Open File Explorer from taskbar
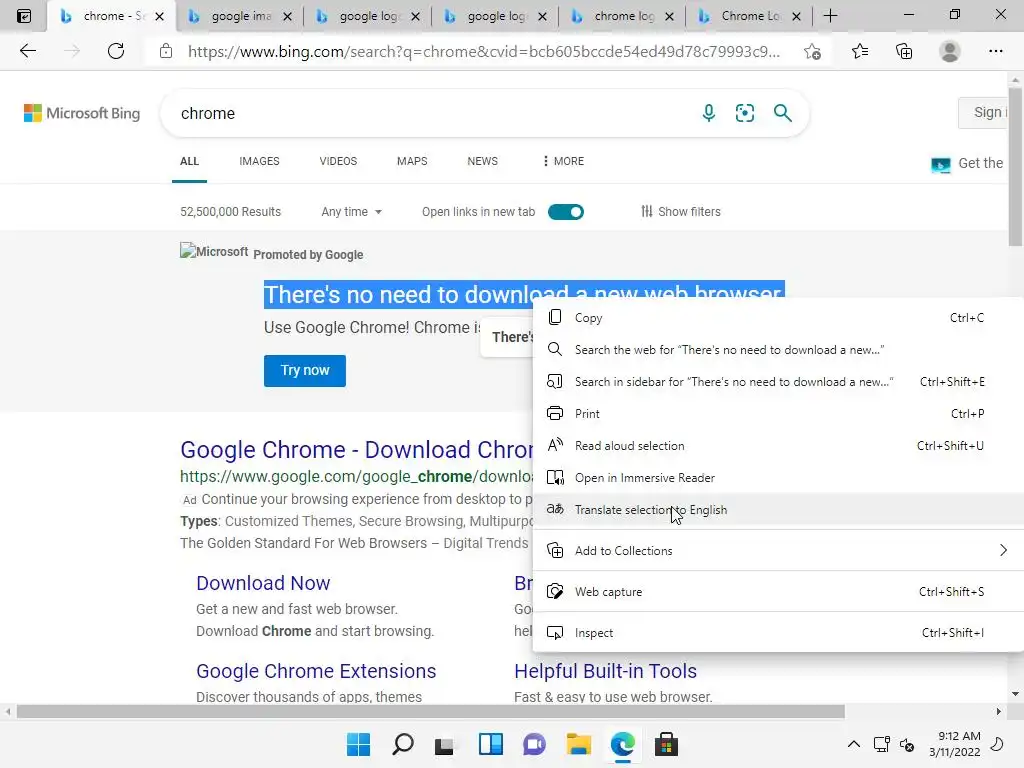The height and width of the screenshot is (768, 1024). [x=579, y=744]
